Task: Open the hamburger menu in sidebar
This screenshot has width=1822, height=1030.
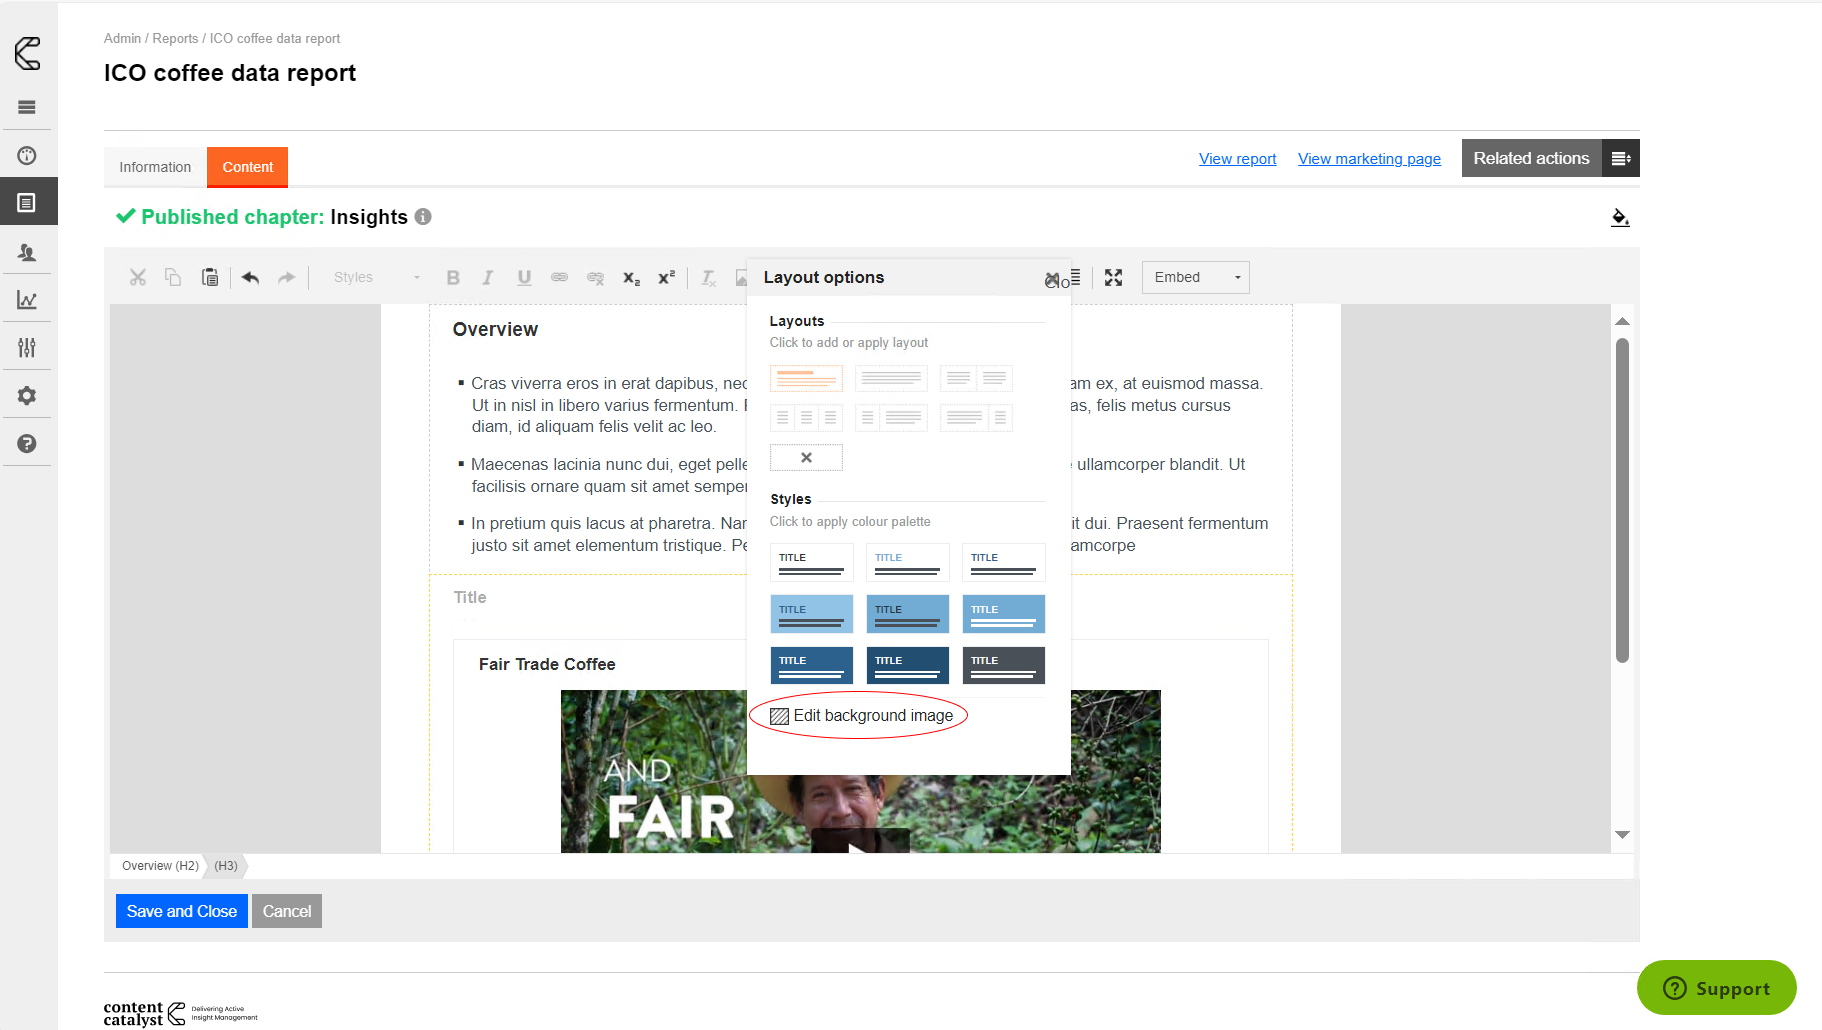Action: pyautogui.click(x=27, y=107)
